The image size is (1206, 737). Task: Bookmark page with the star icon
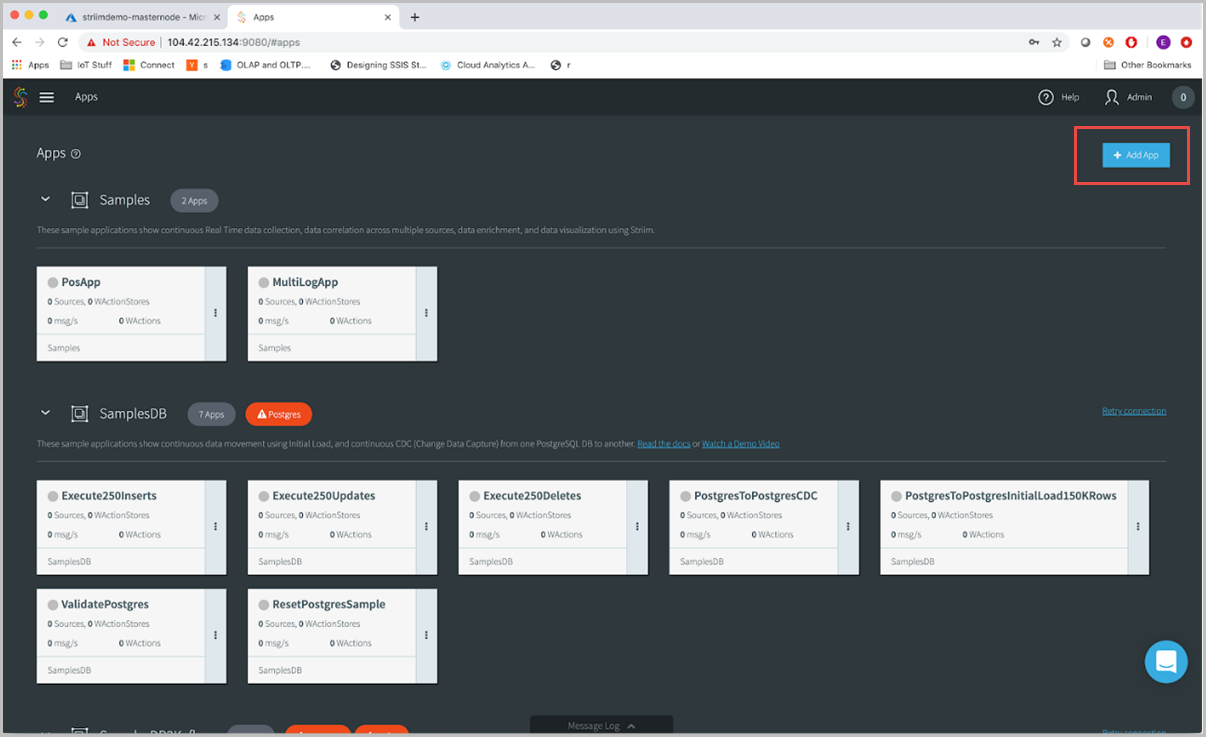click(x=1057, y=43)
